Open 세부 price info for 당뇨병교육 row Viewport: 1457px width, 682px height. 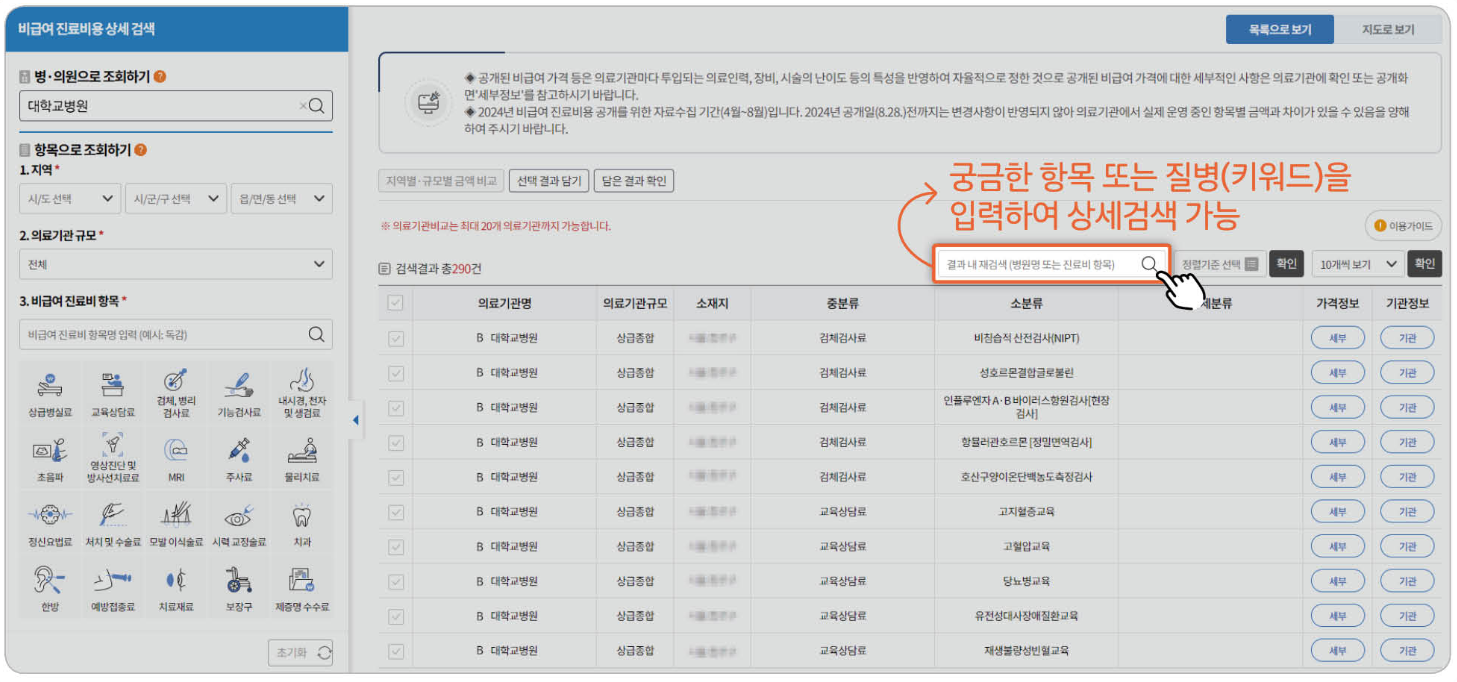point(1337,581)
